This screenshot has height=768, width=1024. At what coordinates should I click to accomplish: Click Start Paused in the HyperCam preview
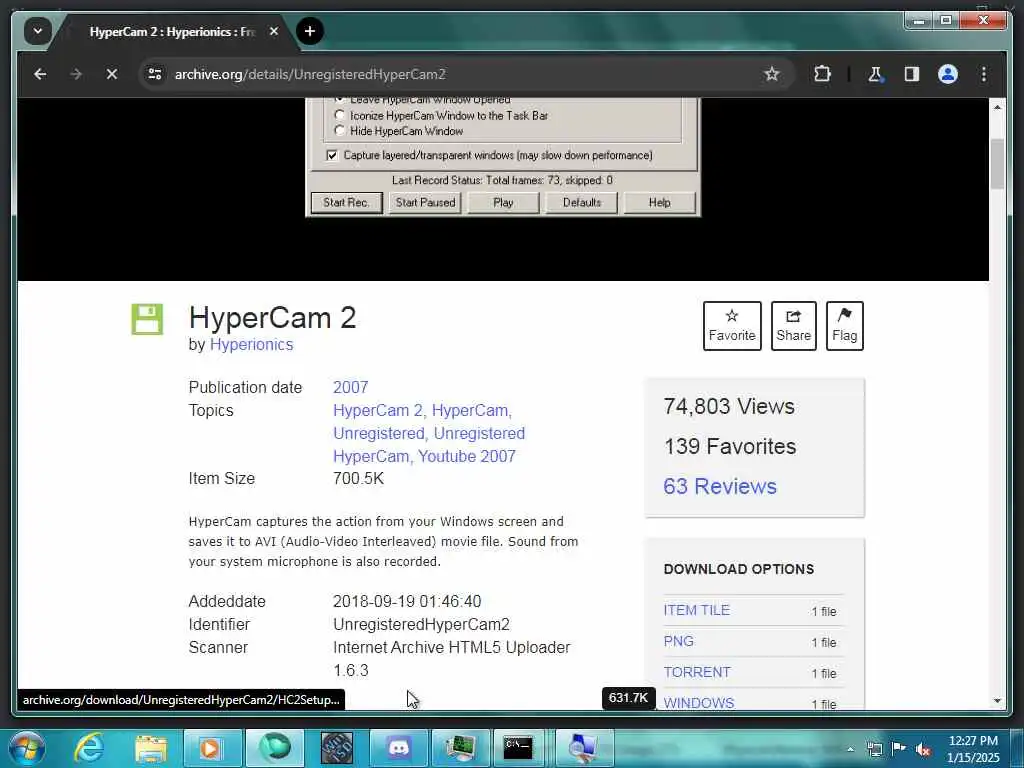coord(425,202)
